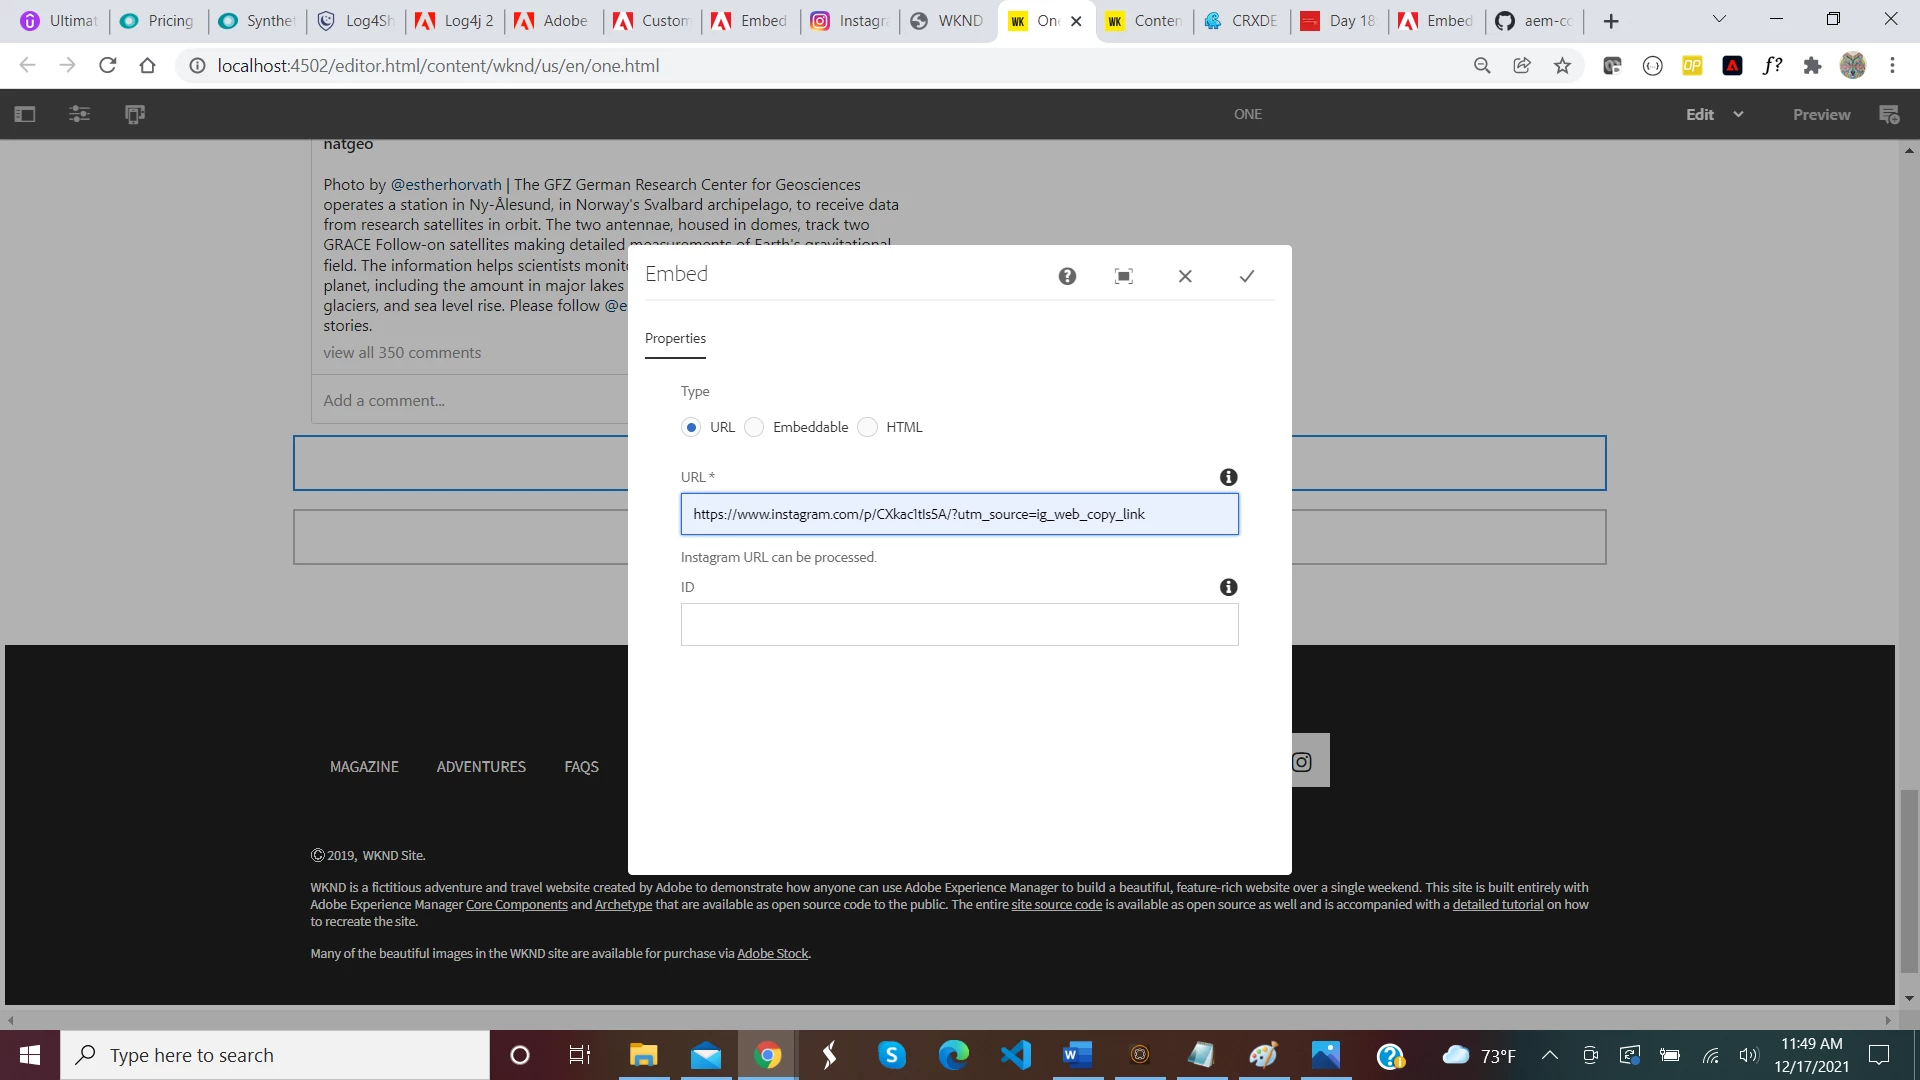The height and width of the screenshot is (1080, 1920).
Task: Open page information settings icon
Action: [80, 114]
